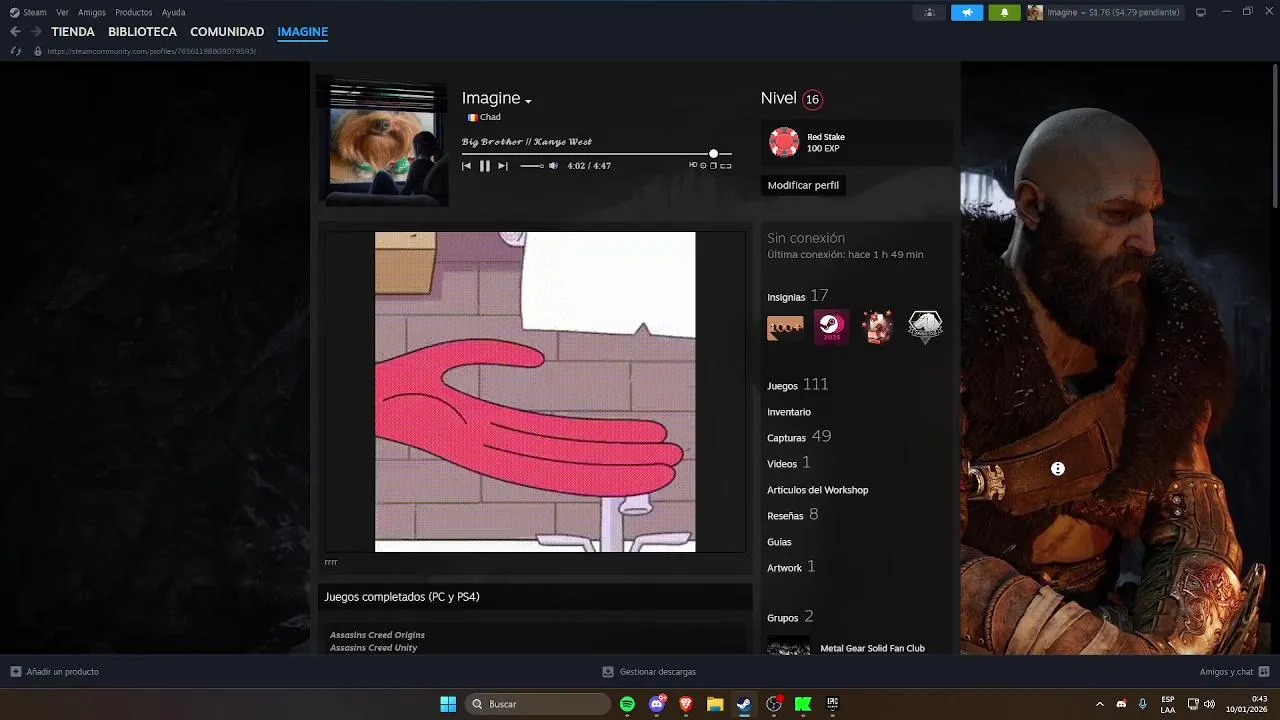This screenshot has width=1280, height=720.
Task: Click the taskbar Buscar search box
Action: [x=538, y=704]
